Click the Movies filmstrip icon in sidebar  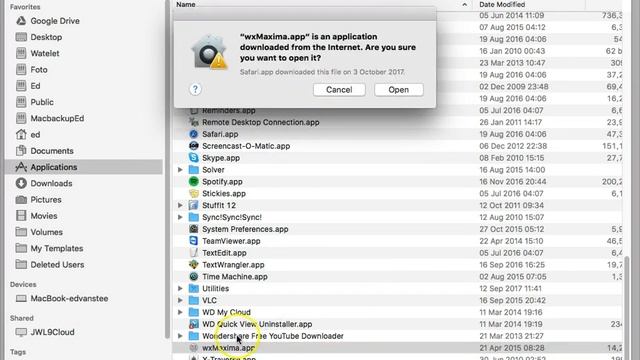(x=21, y=216)
